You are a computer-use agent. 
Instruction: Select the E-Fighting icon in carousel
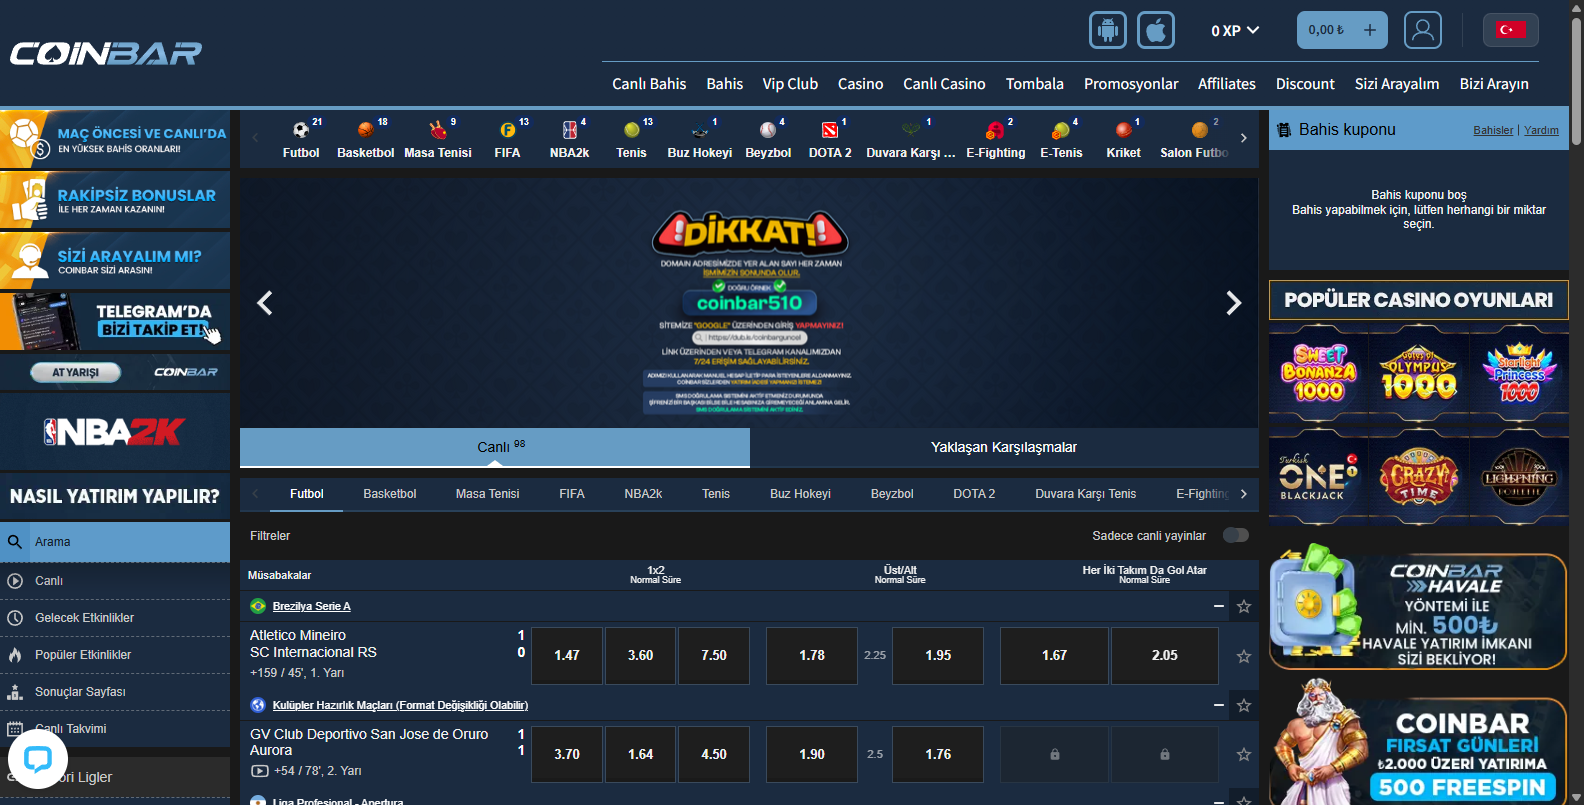tap(995, 130)
